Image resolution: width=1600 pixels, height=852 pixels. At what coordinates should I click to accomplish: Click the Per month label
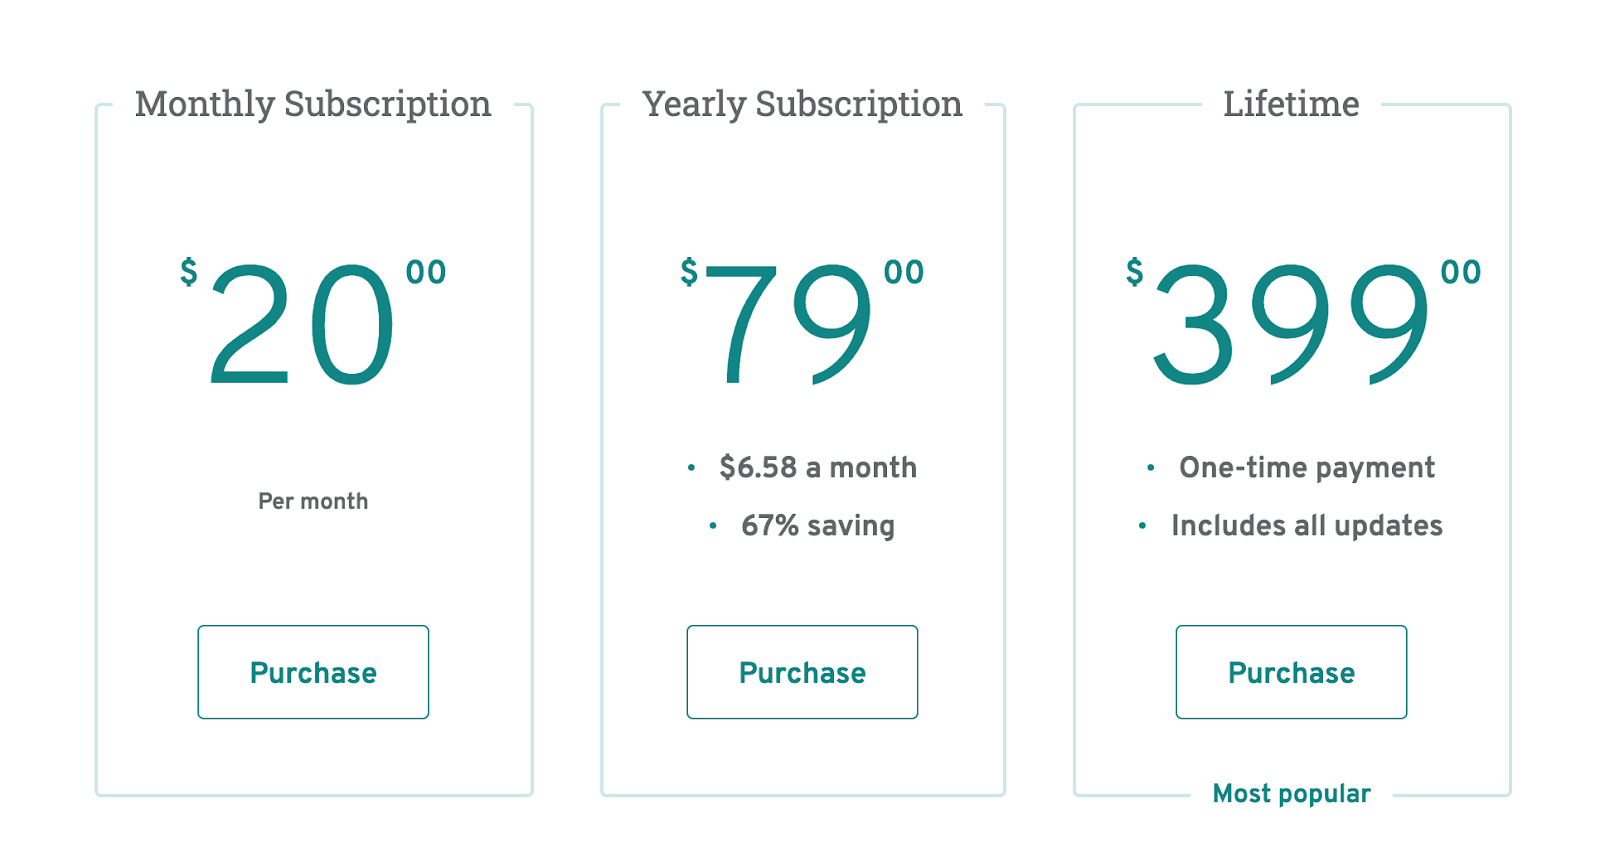click(313, 501)
